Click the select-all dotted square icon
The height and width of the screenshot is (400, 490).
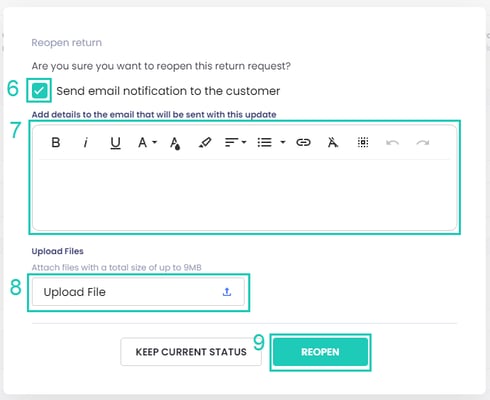coord(363,143)
